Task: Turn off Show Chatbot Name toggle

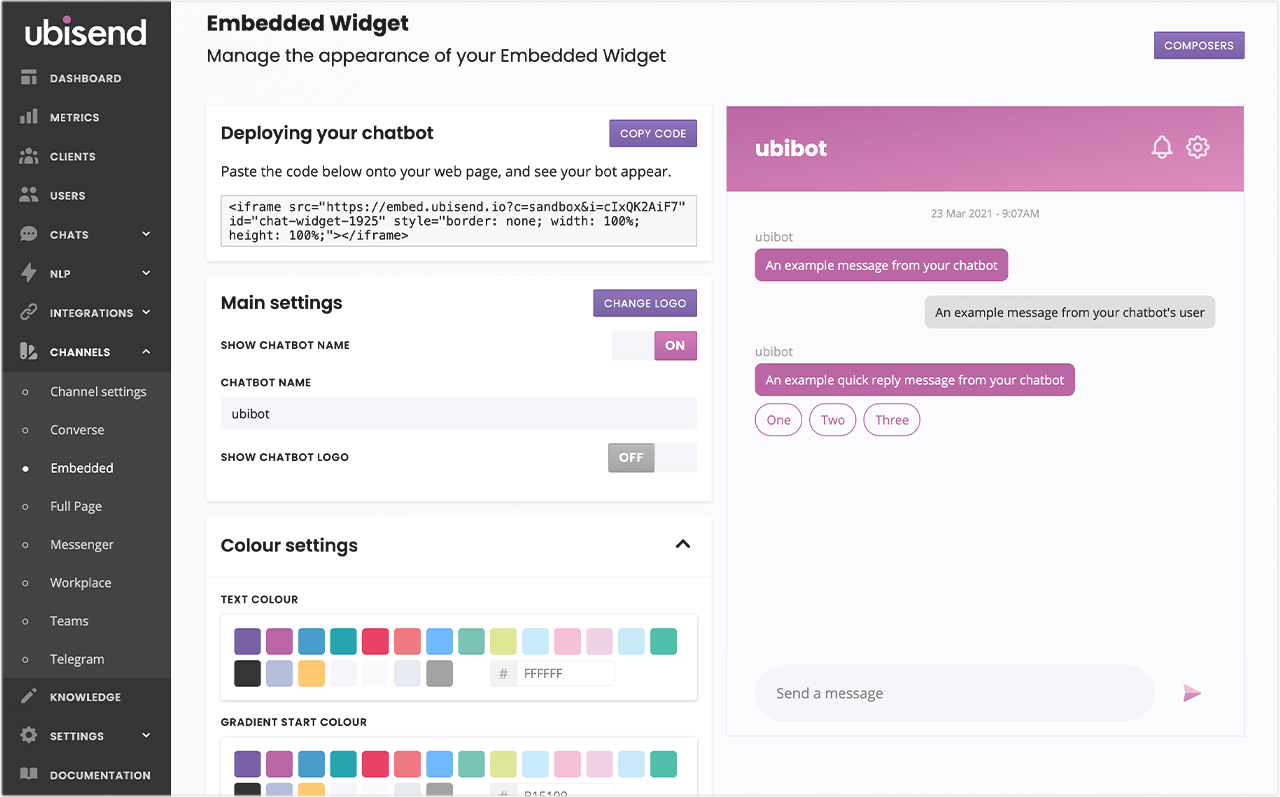Action: point(654,345)
